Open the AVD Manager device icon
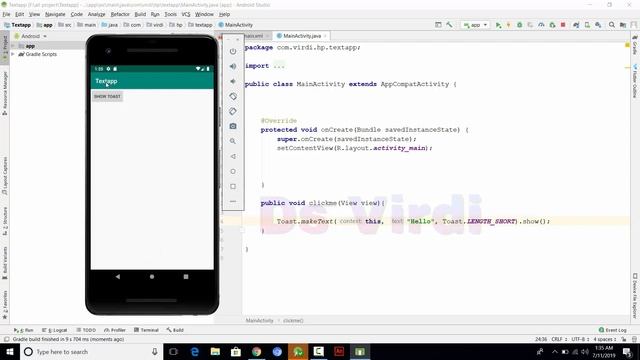 pos(587,25)
